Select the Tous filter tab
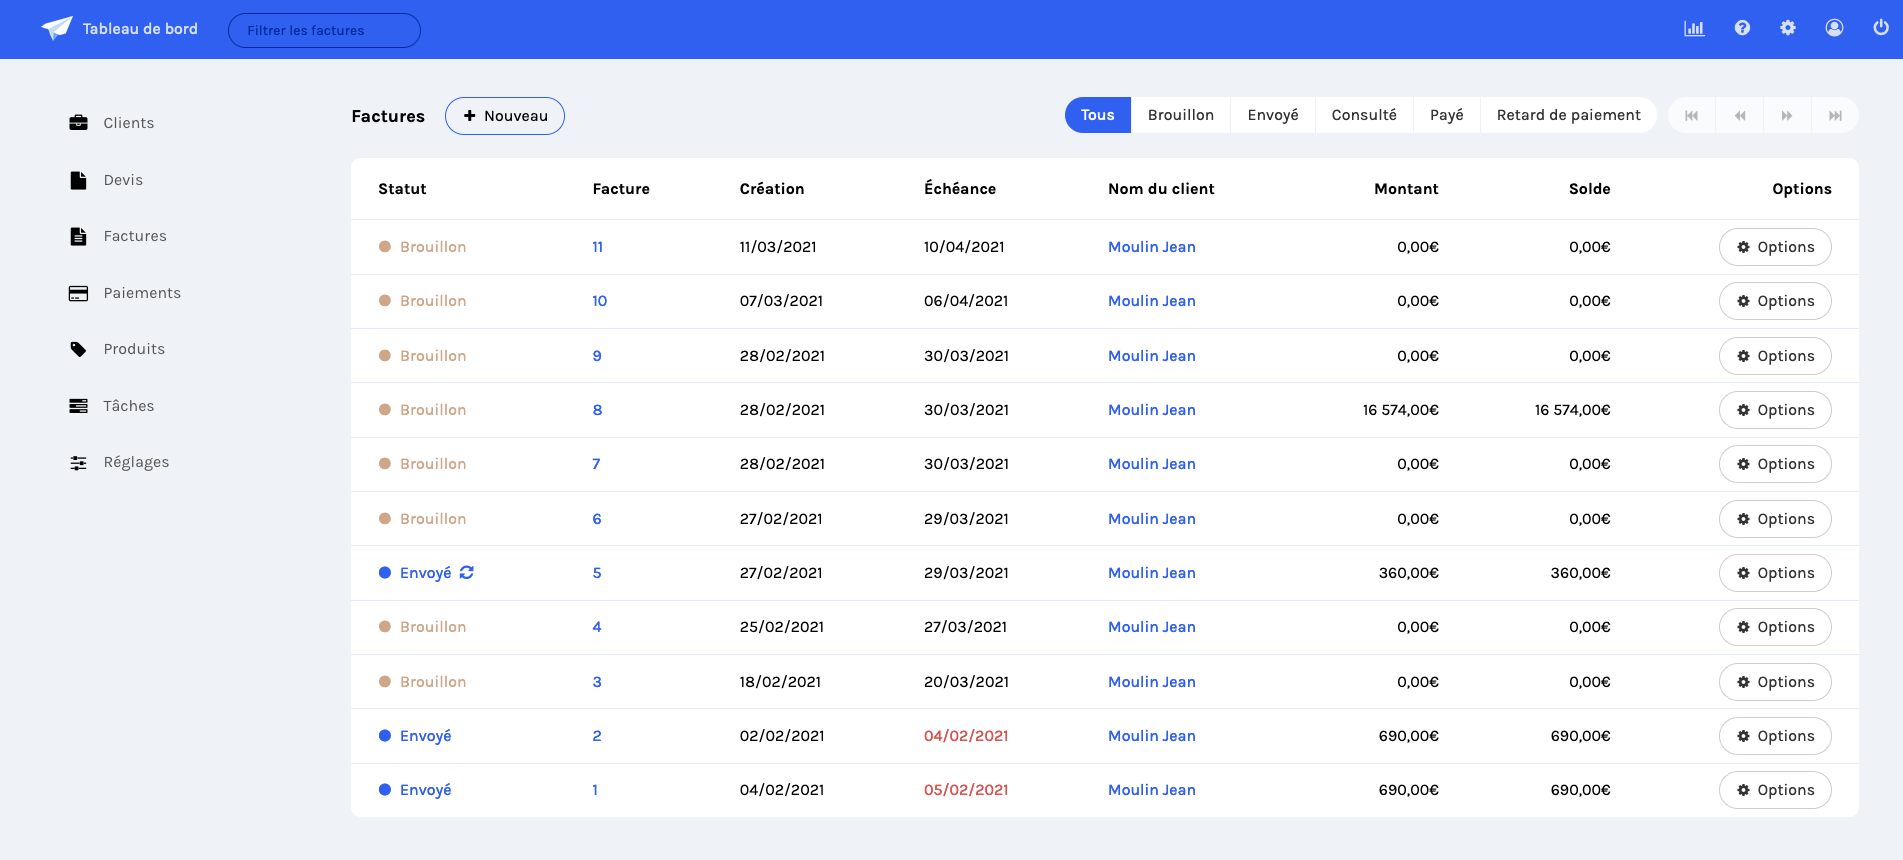Image resolution: width=1903 pixels, height=860 pixels. pos(1097,115)
